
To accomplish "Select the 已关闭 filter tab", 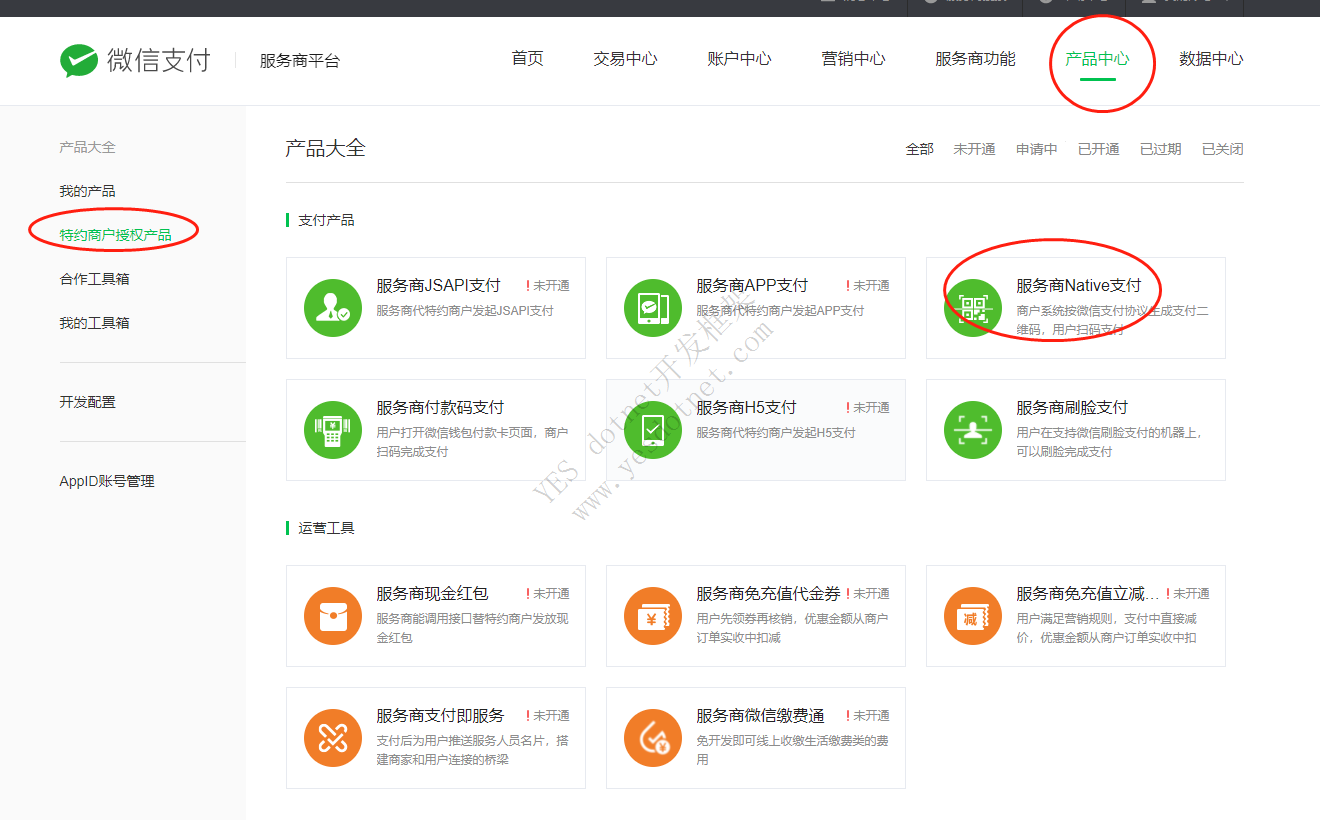I will (1223, 149).
